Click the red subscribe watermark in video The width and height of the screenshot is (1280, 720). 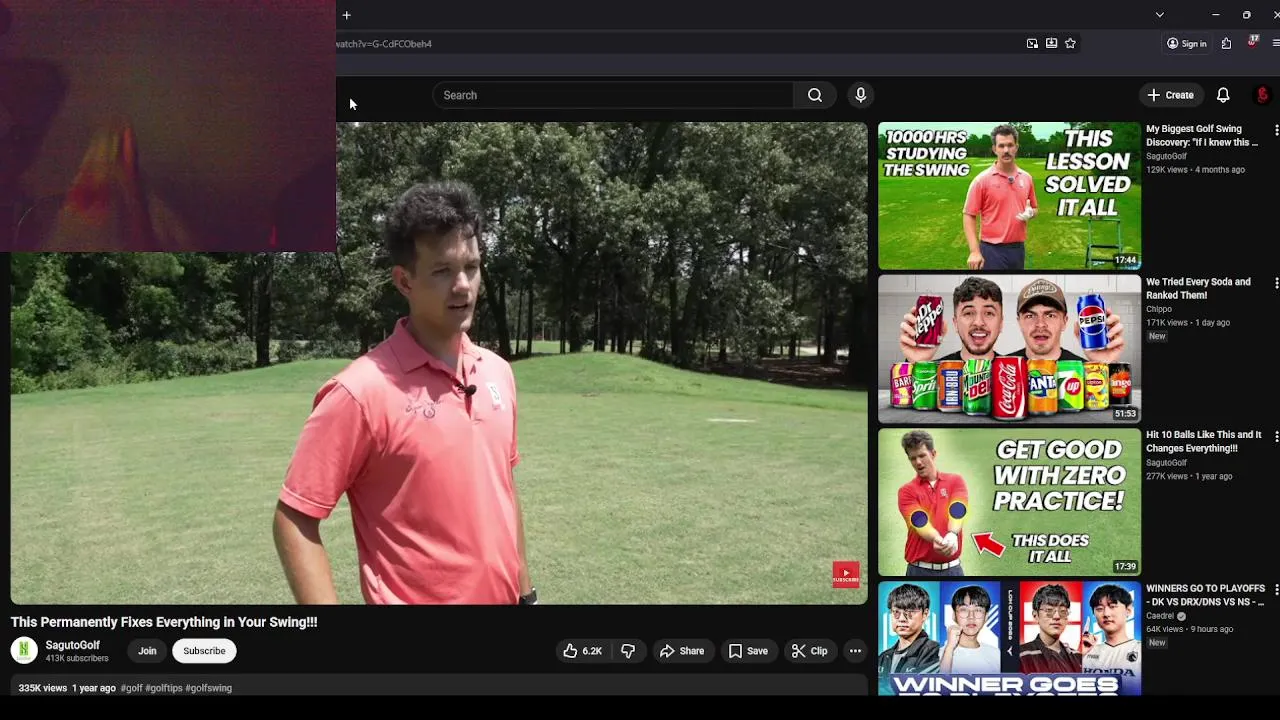click(x=846, y=574)
